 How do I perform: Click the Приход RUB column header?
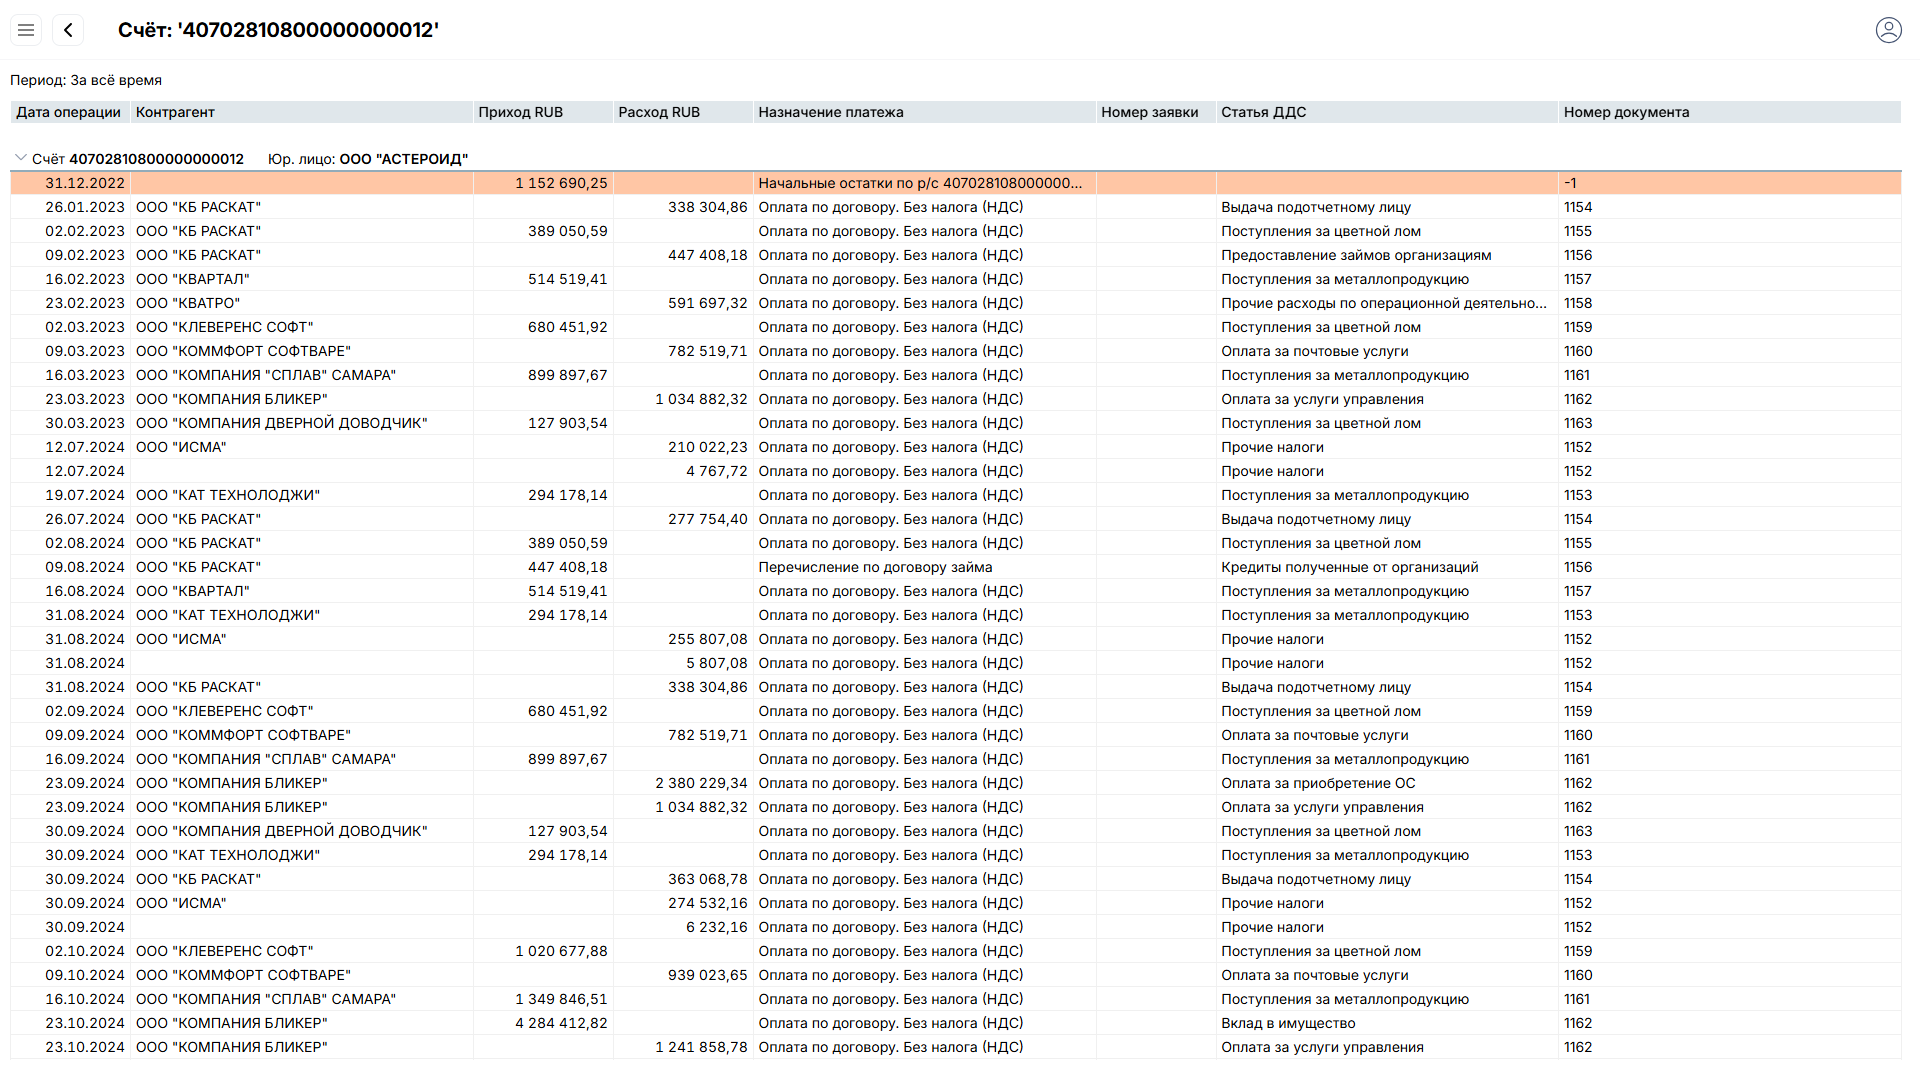click(x=520, y=112)
